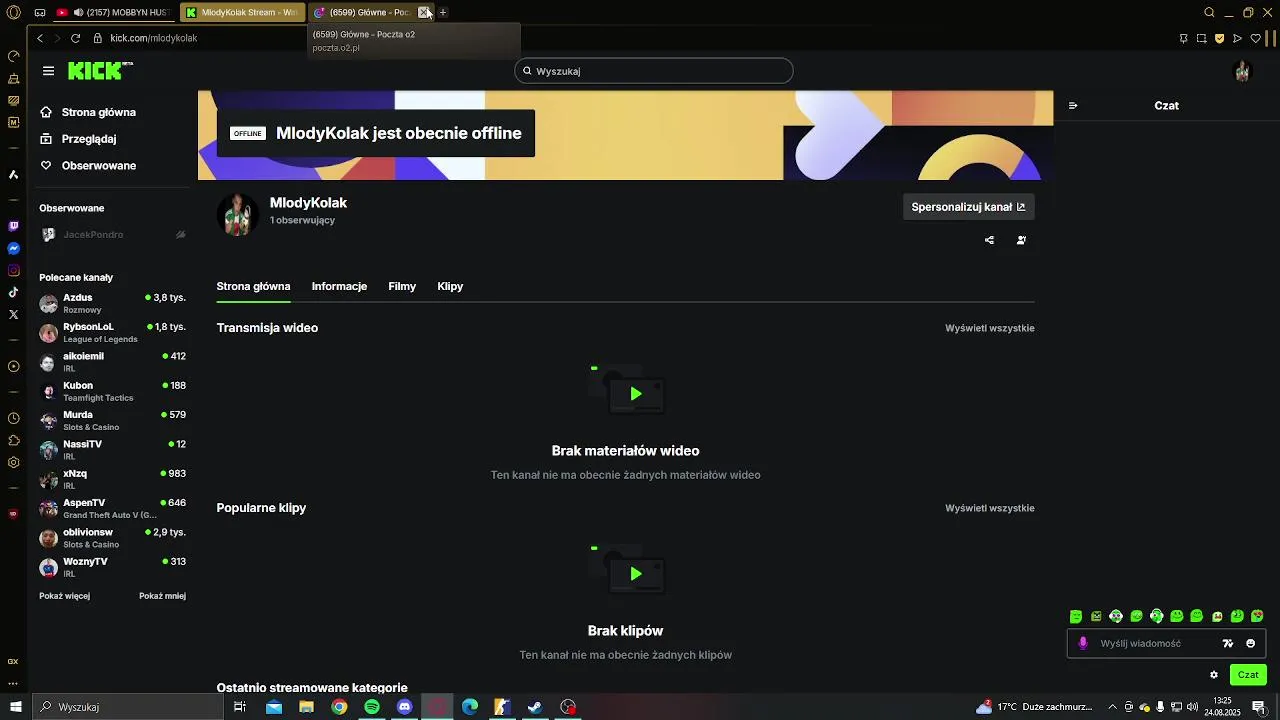Open TikTok in browser sidebar
The image size is (1280, 720).
click(x=13, y=293)
